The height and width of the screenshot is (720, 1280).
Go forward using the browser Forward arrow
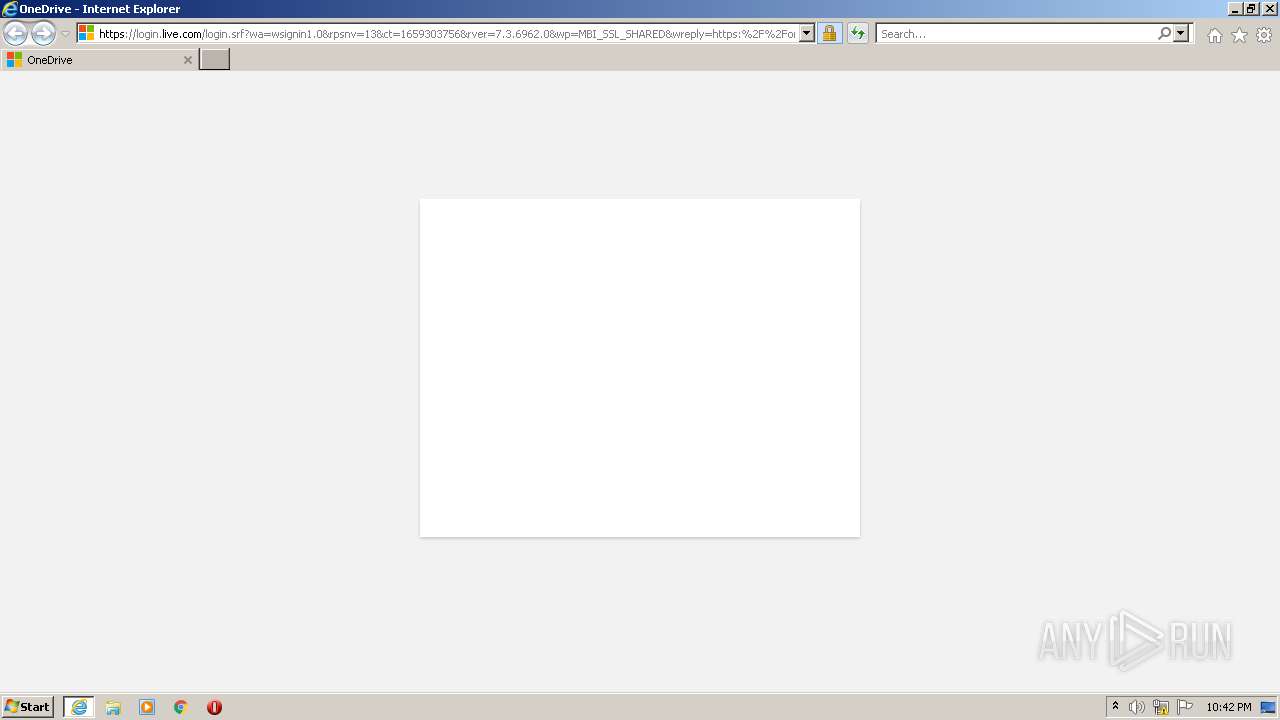[x=43, y=34]
